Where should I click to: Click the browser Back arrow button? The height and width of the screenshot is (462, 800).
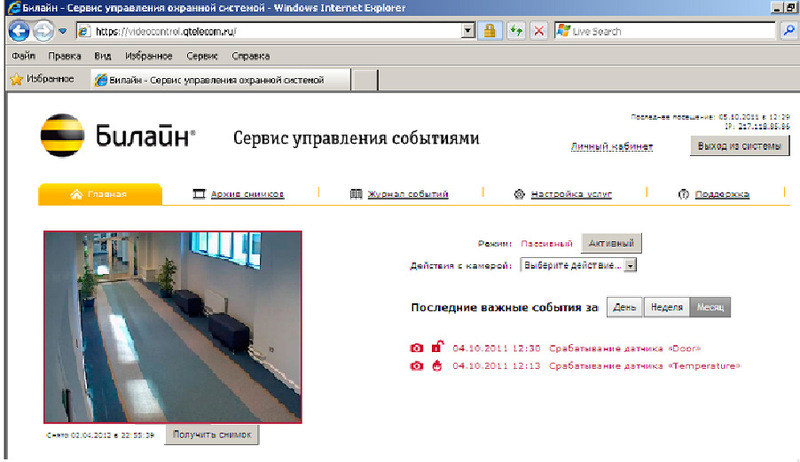(19, 31)
